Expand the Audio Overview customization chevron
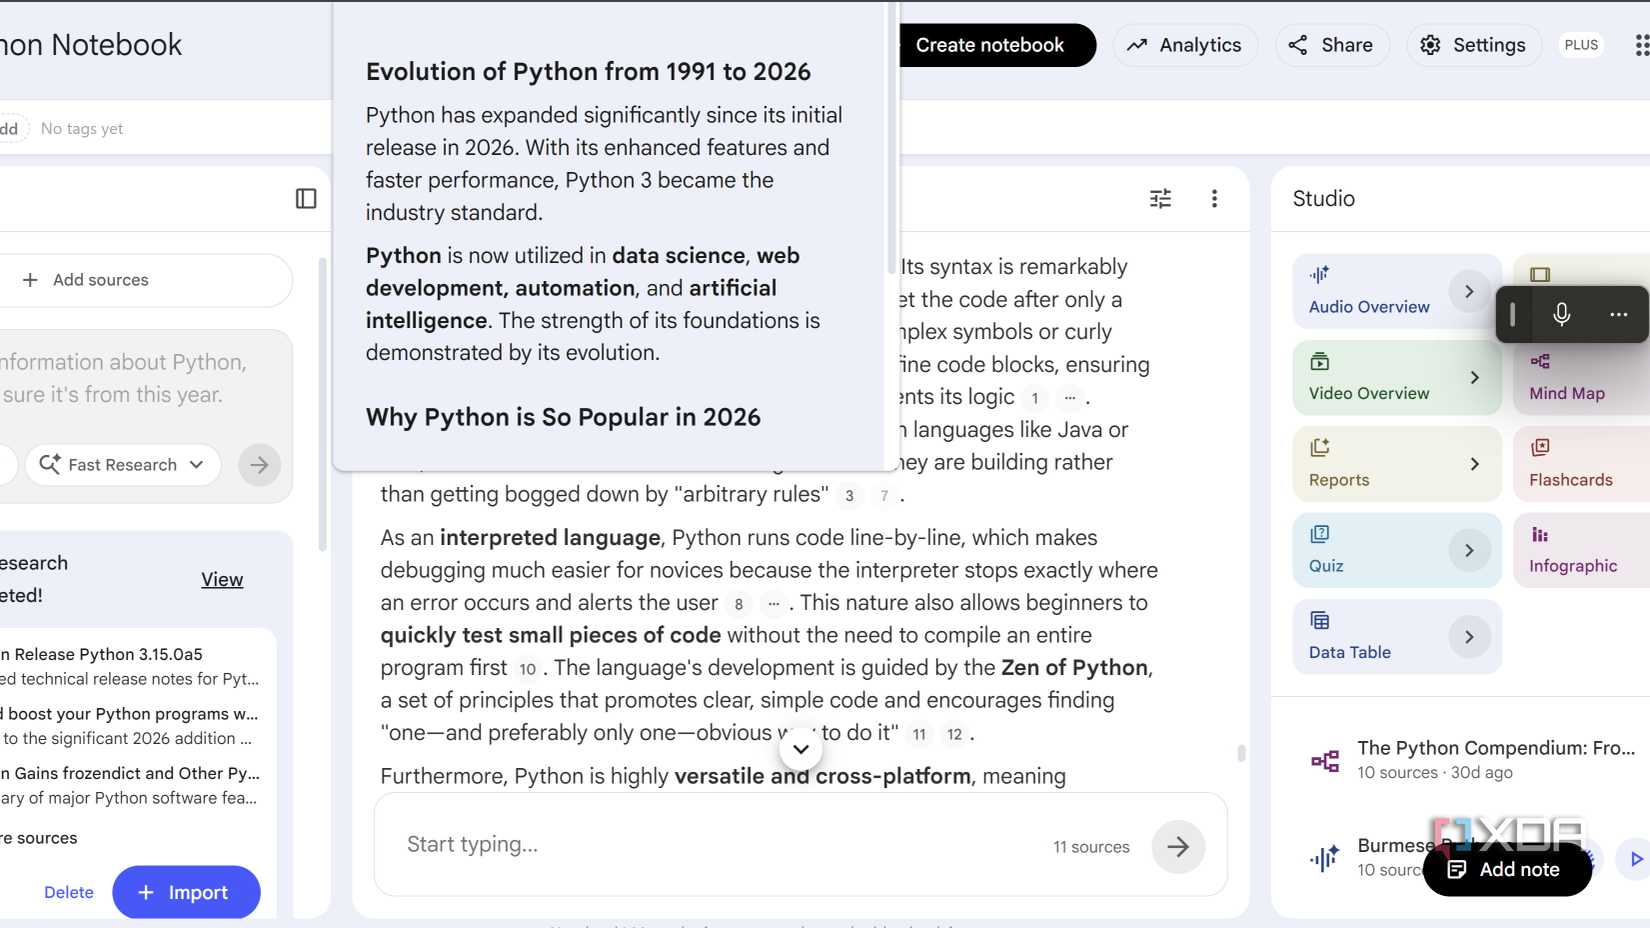 [1469, 291]
